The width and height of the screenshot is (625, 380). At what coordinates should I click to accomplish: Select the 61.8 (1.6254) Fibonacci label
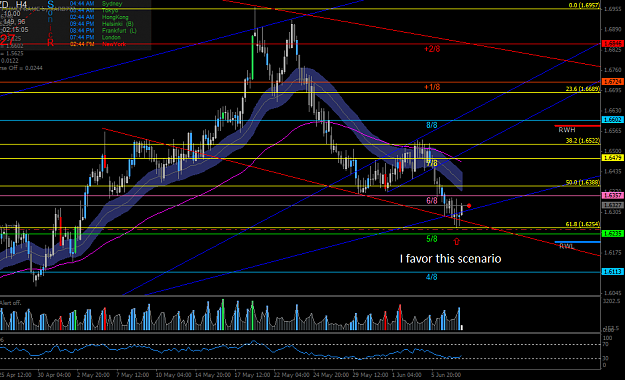582,224
